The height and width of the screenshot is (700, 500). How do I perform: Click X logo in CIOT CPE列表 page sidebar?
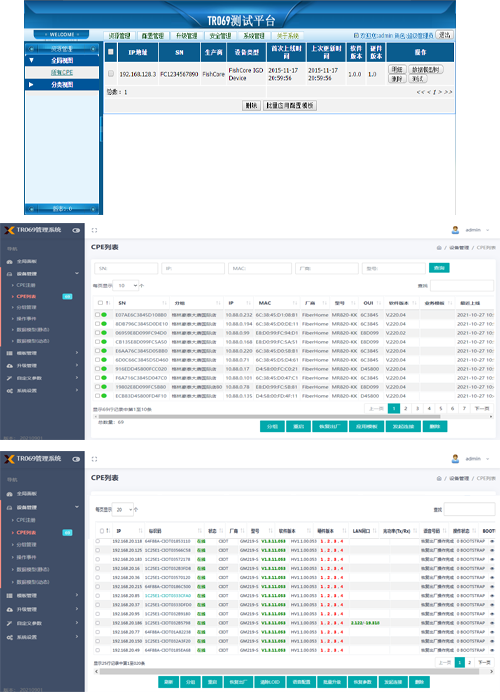coord(9,459)
